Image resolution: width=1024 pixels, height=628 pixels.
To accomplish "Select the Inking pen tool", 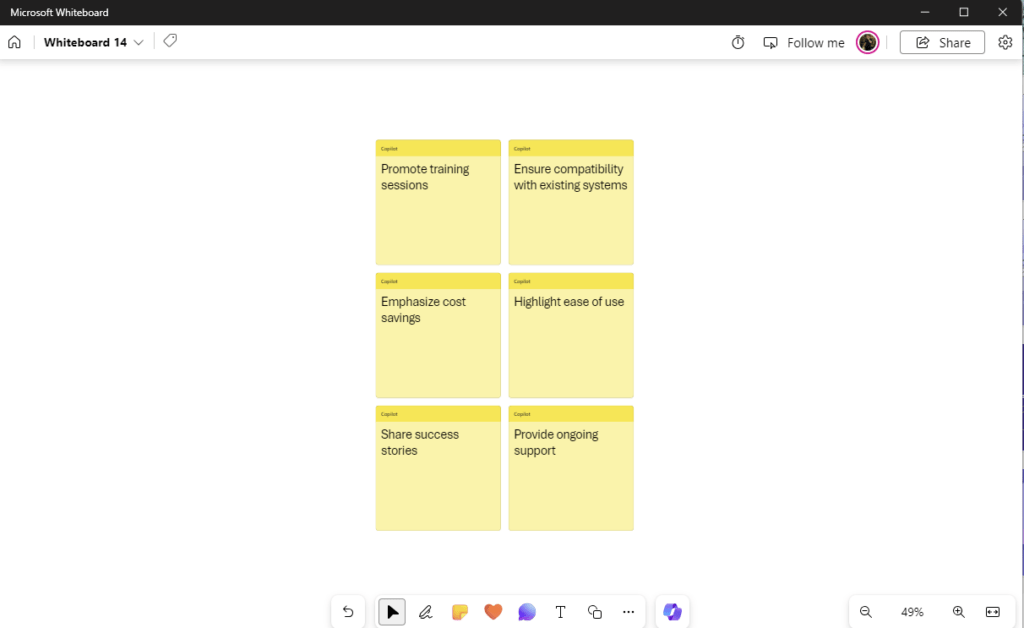I will coord(426,612).
